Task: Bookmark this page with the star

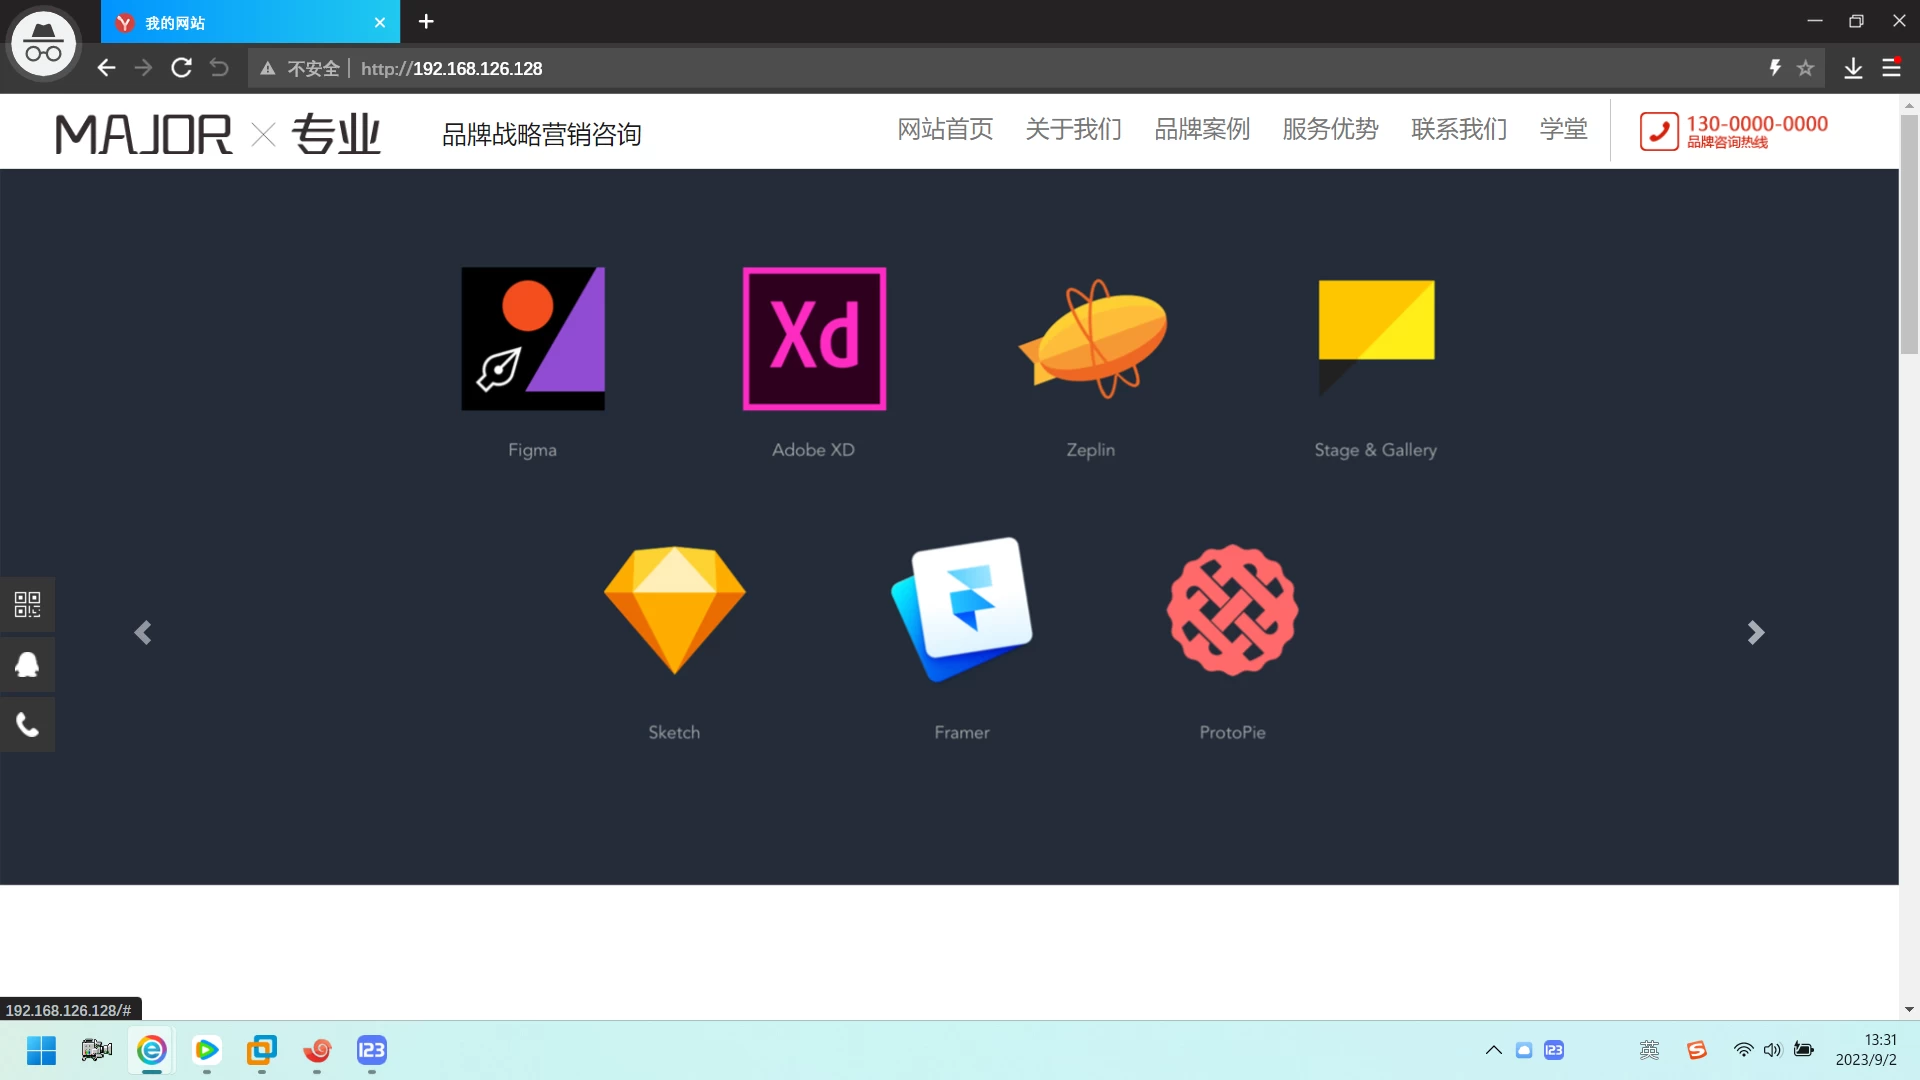Action: [x=1805, y=68]
